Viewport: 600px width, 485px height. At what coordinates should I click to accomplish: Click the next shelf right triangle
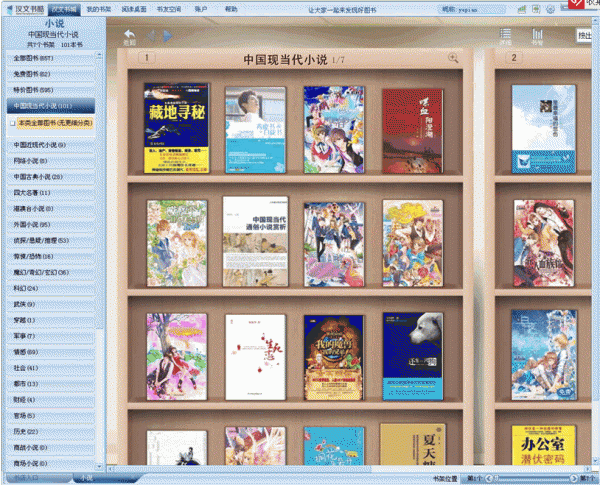click(168, 36)
